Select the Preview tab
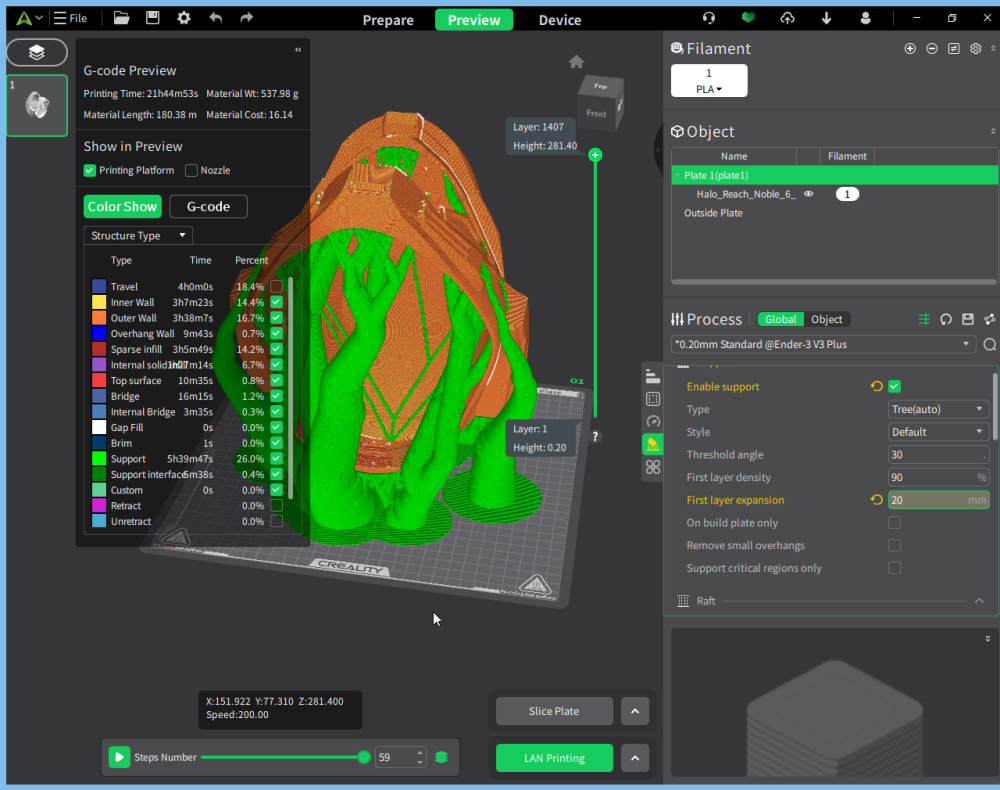The height and width of the screenshot is (790, 1000). 474,20
